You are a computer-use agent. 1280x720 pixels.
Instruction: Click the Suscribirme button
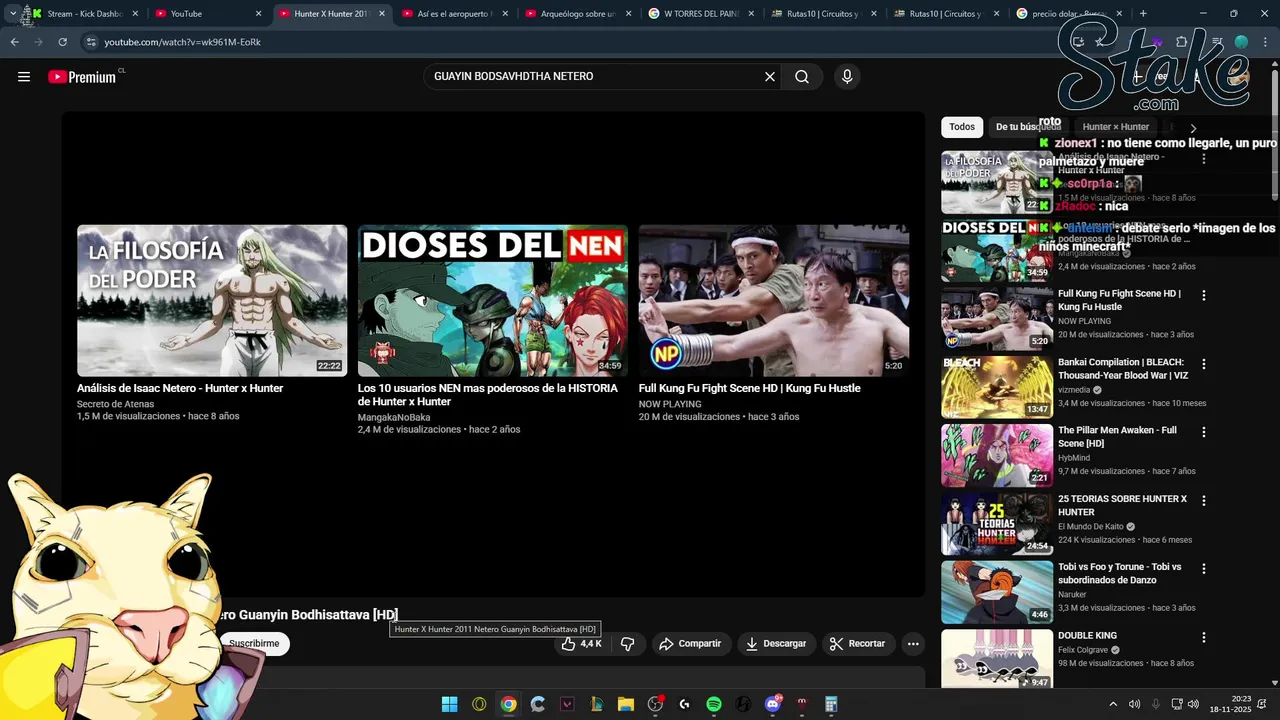(254, 644)
